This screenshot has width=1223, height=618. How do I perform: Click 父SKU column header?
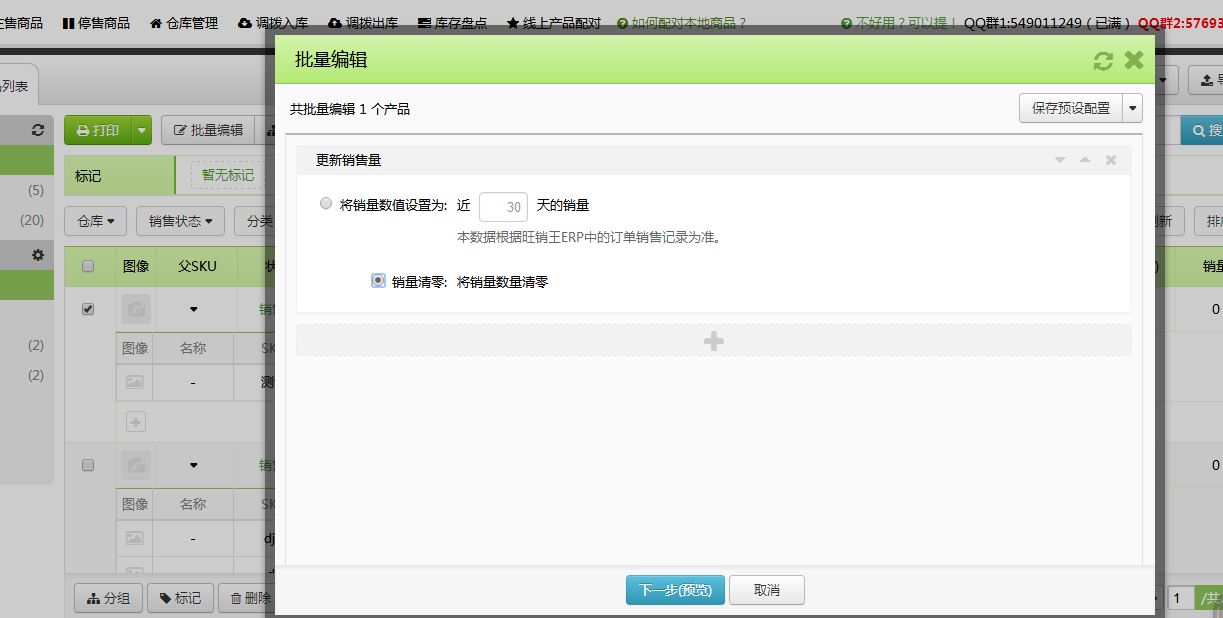(x=197, y=266)
